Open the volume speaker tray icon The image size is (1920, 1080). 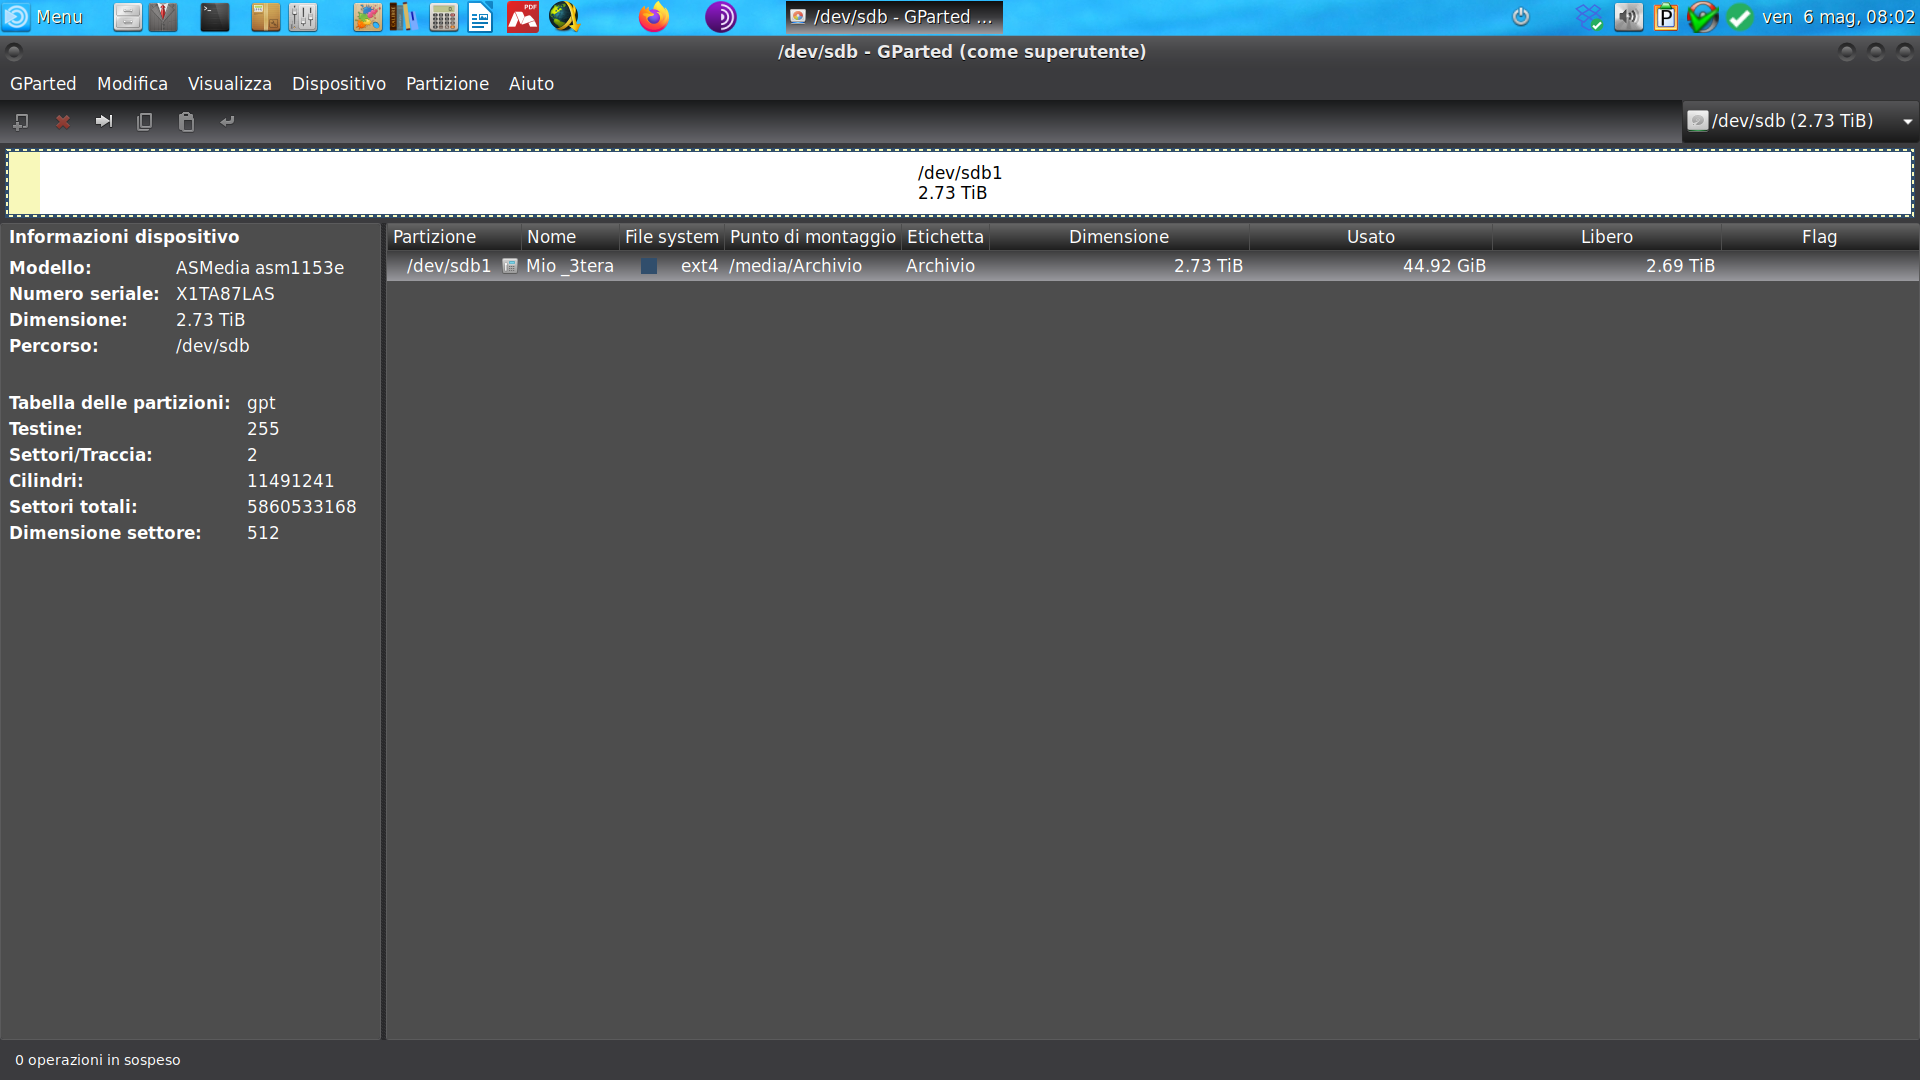tap(1628, 17)
